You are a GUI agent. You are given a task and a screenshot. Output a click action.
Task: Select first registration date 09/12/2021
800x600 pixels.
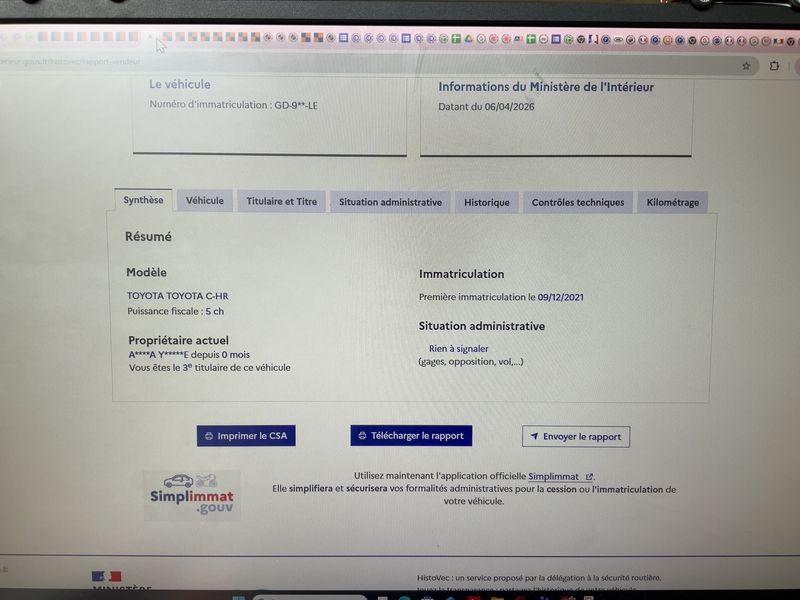[560, 297]
